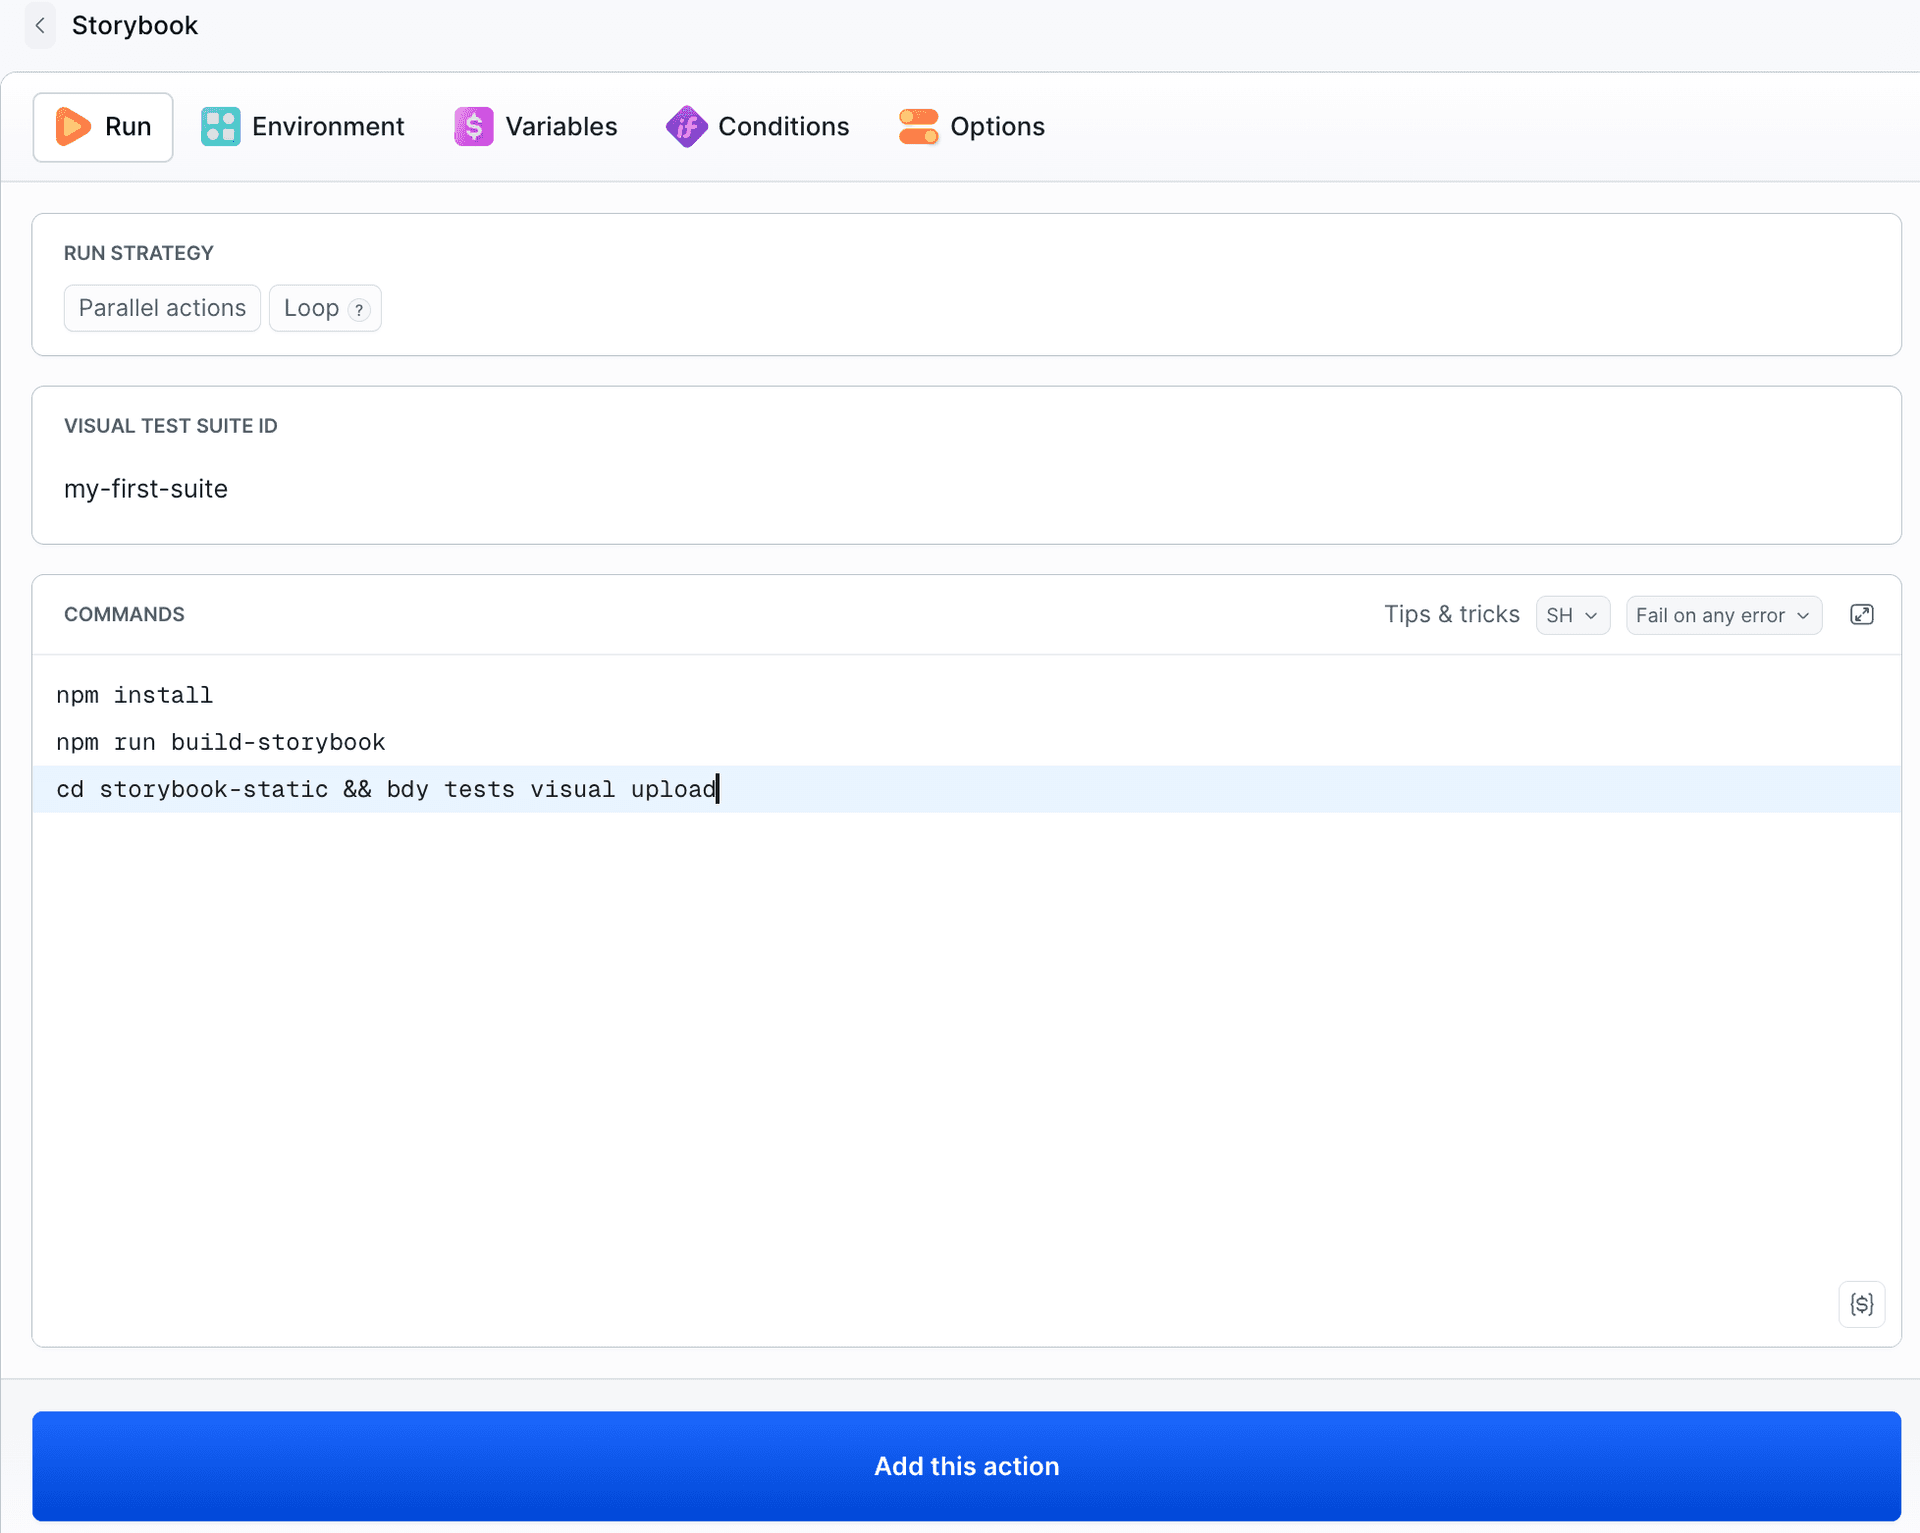Open Tips & tricks link
Viewport: 1920px width, 1533px height.
[1451, 614]
